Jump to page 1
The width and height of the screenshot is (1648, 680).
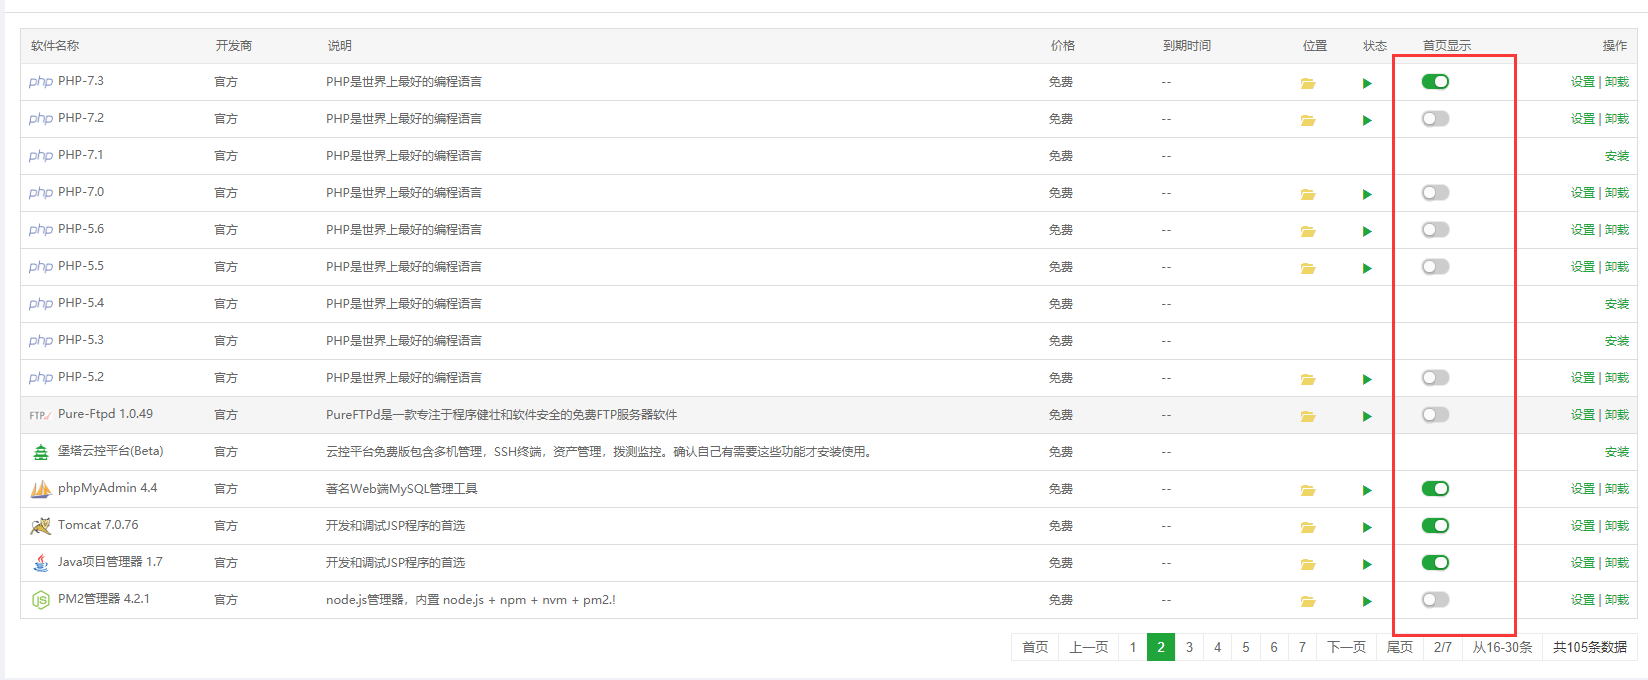pyautogui.click(x=1132, y=647)
